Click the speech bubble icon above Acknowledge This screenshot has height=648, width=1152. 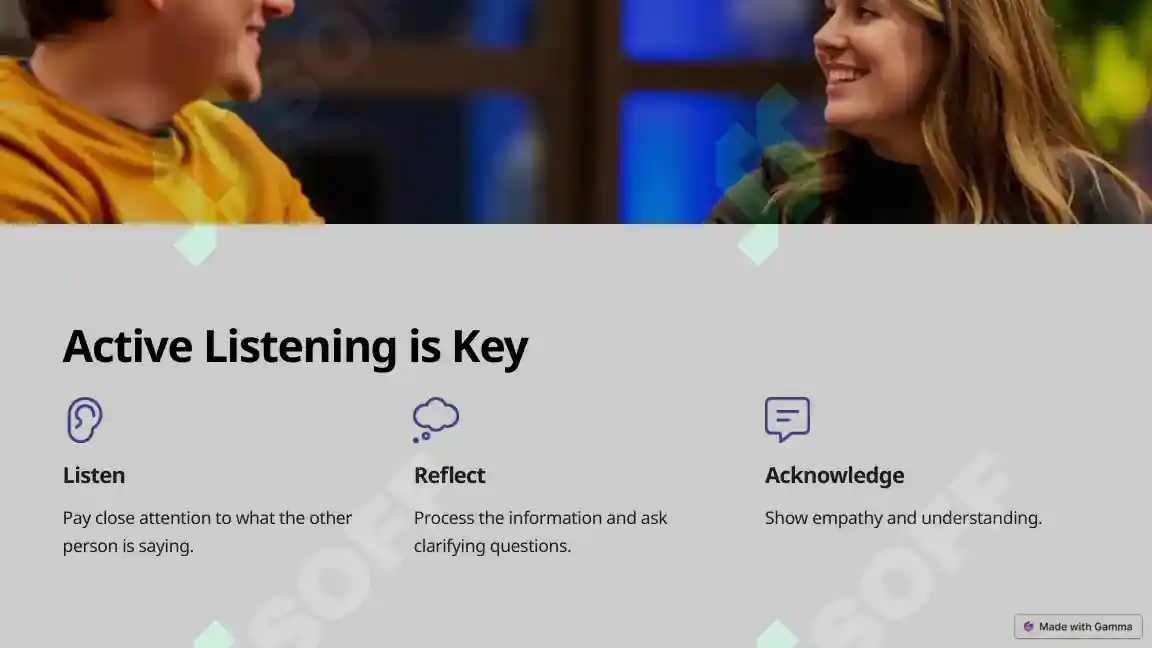787,420
